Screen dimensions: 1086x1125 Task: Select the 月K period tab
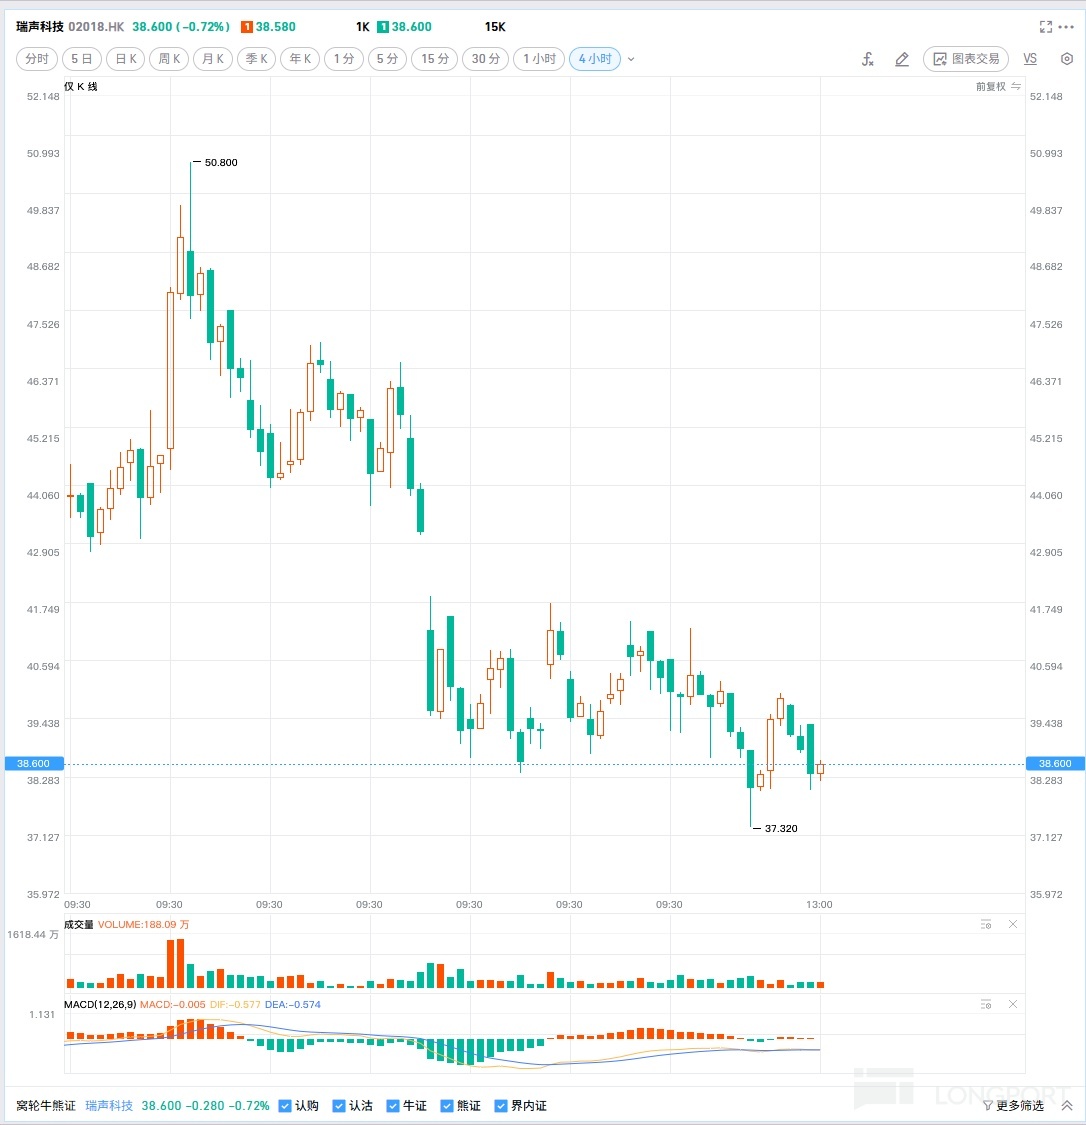[213, 59]
